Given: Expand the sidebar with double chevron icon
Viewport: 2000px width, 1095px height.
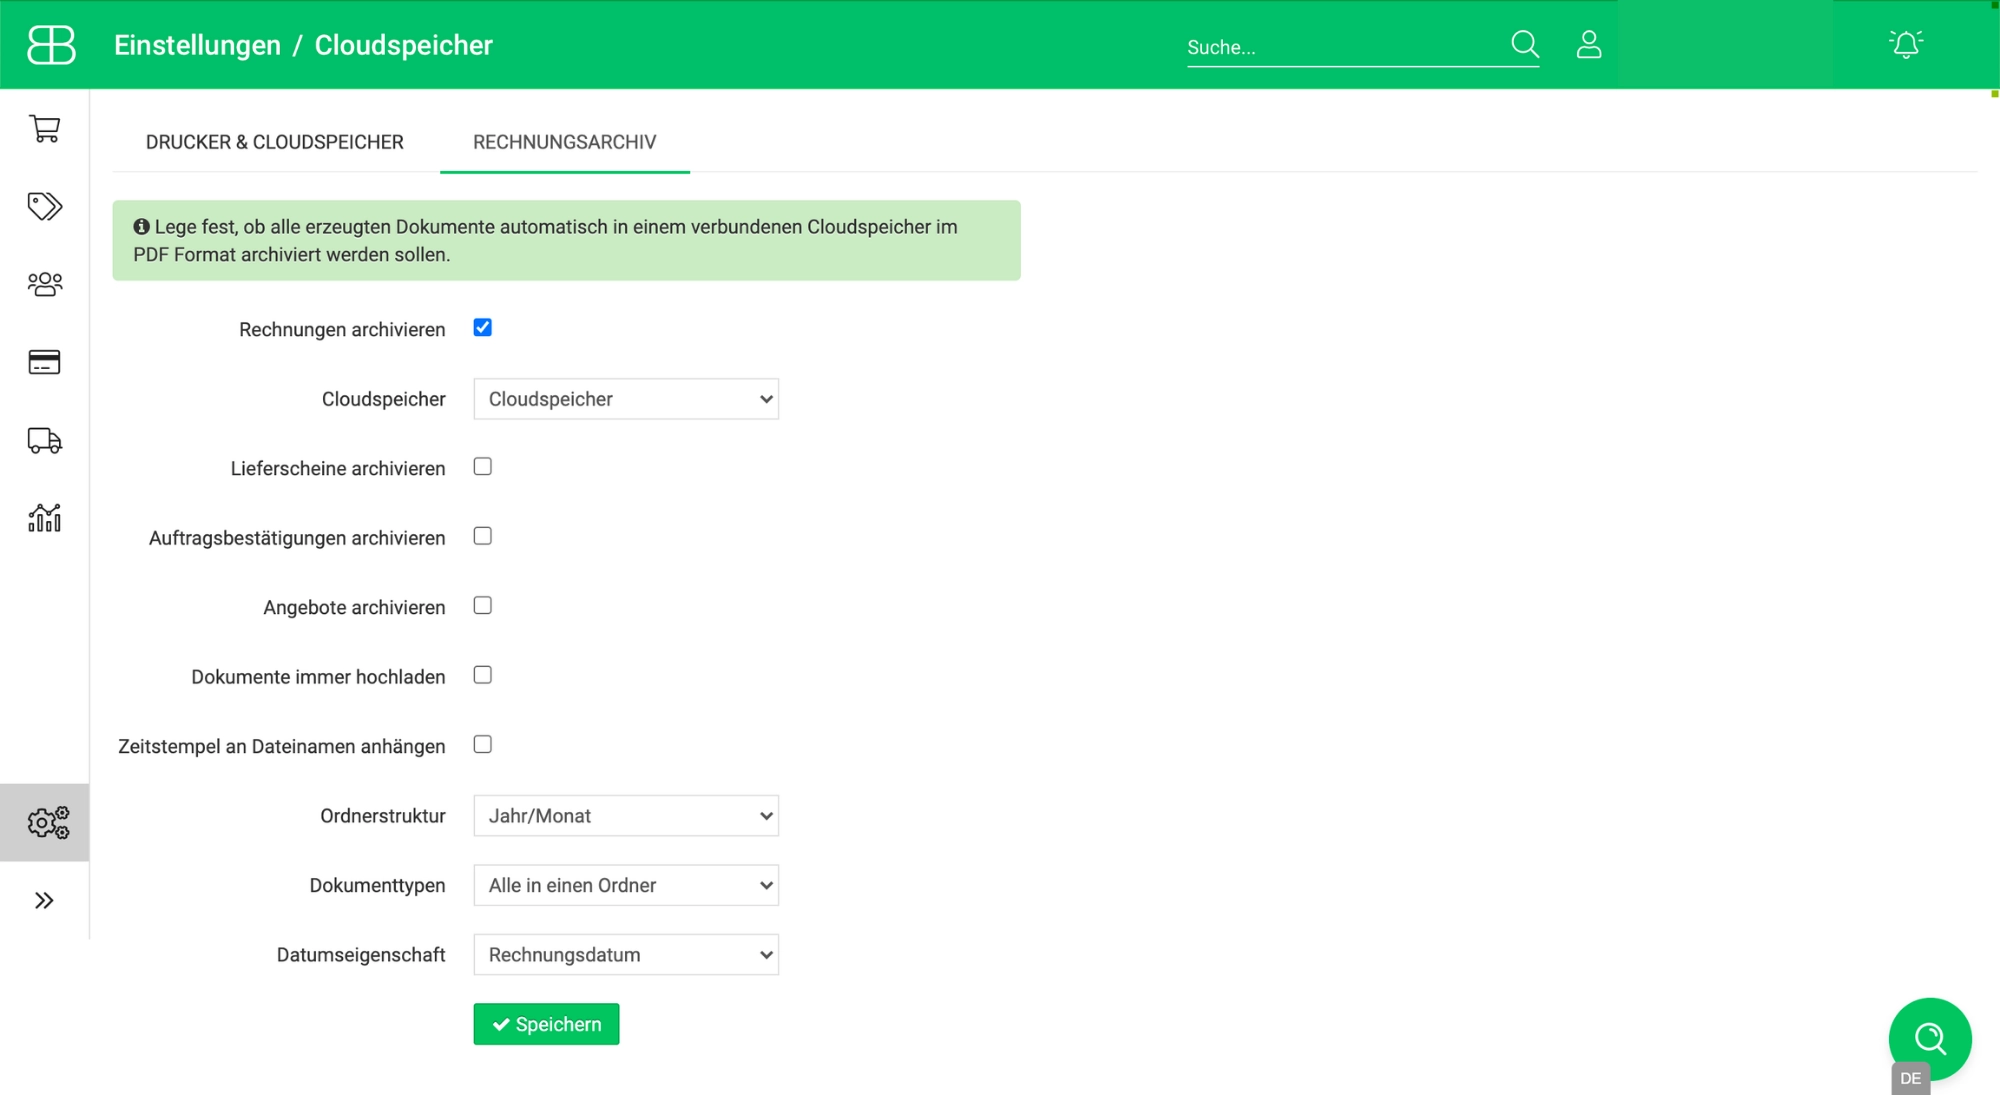Looking at the screenshot, I should (x=44, y=900).
